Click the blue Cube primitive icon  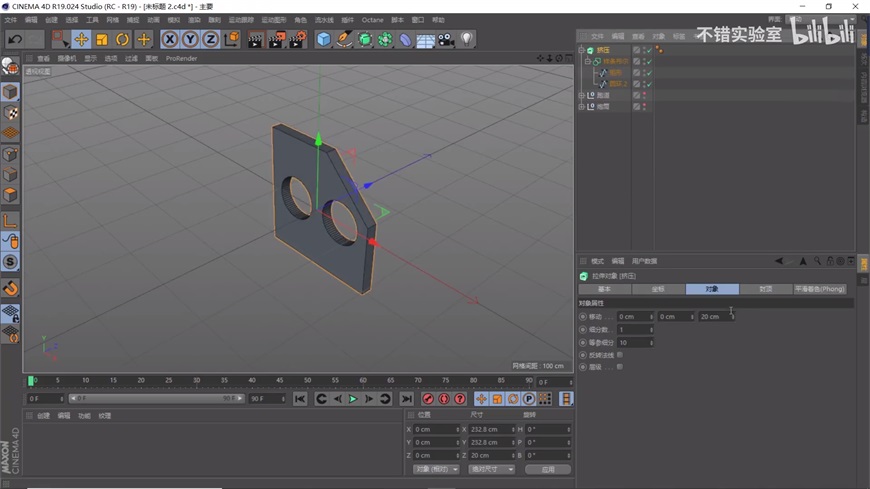click(323, 40)
